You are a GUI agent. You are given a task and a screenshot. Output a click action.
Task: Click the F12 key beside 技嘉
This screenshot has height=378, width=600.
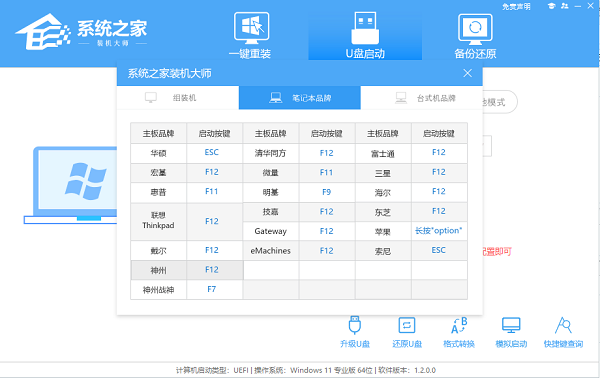click(327, 212)
